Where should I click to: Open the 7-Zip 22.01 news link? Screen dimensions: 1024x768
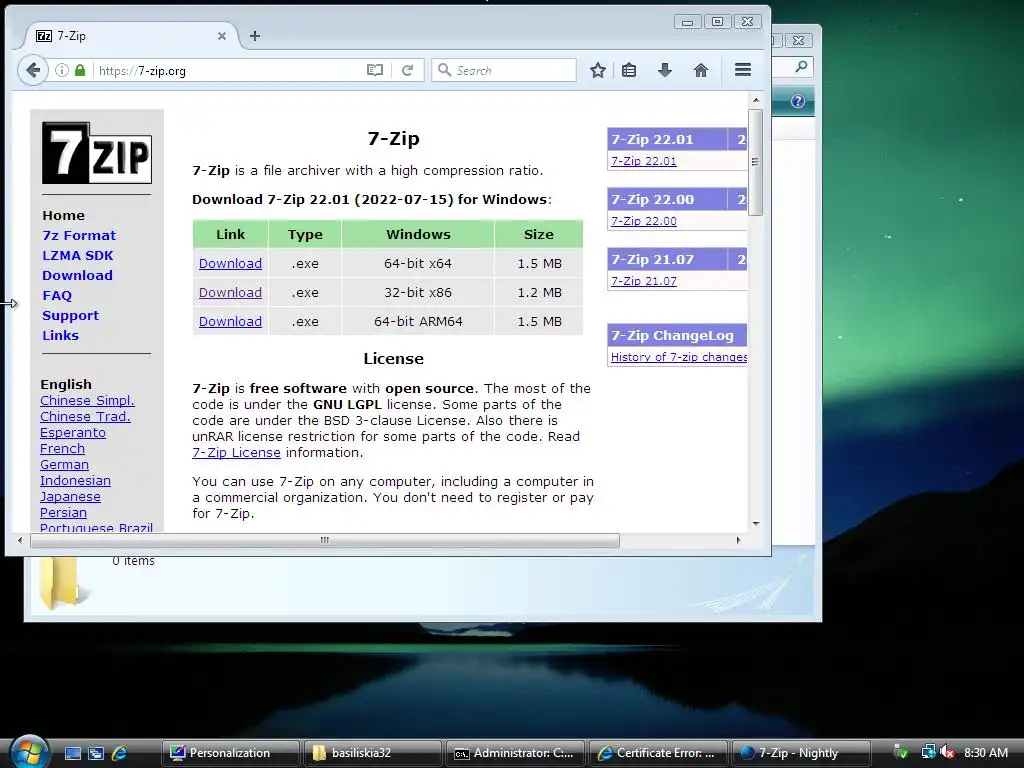click(643, 161)
